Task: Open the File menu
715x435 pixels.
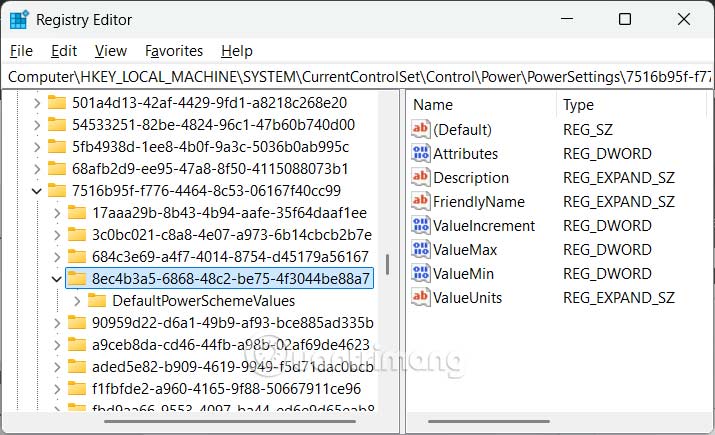Action: point(21,51)
